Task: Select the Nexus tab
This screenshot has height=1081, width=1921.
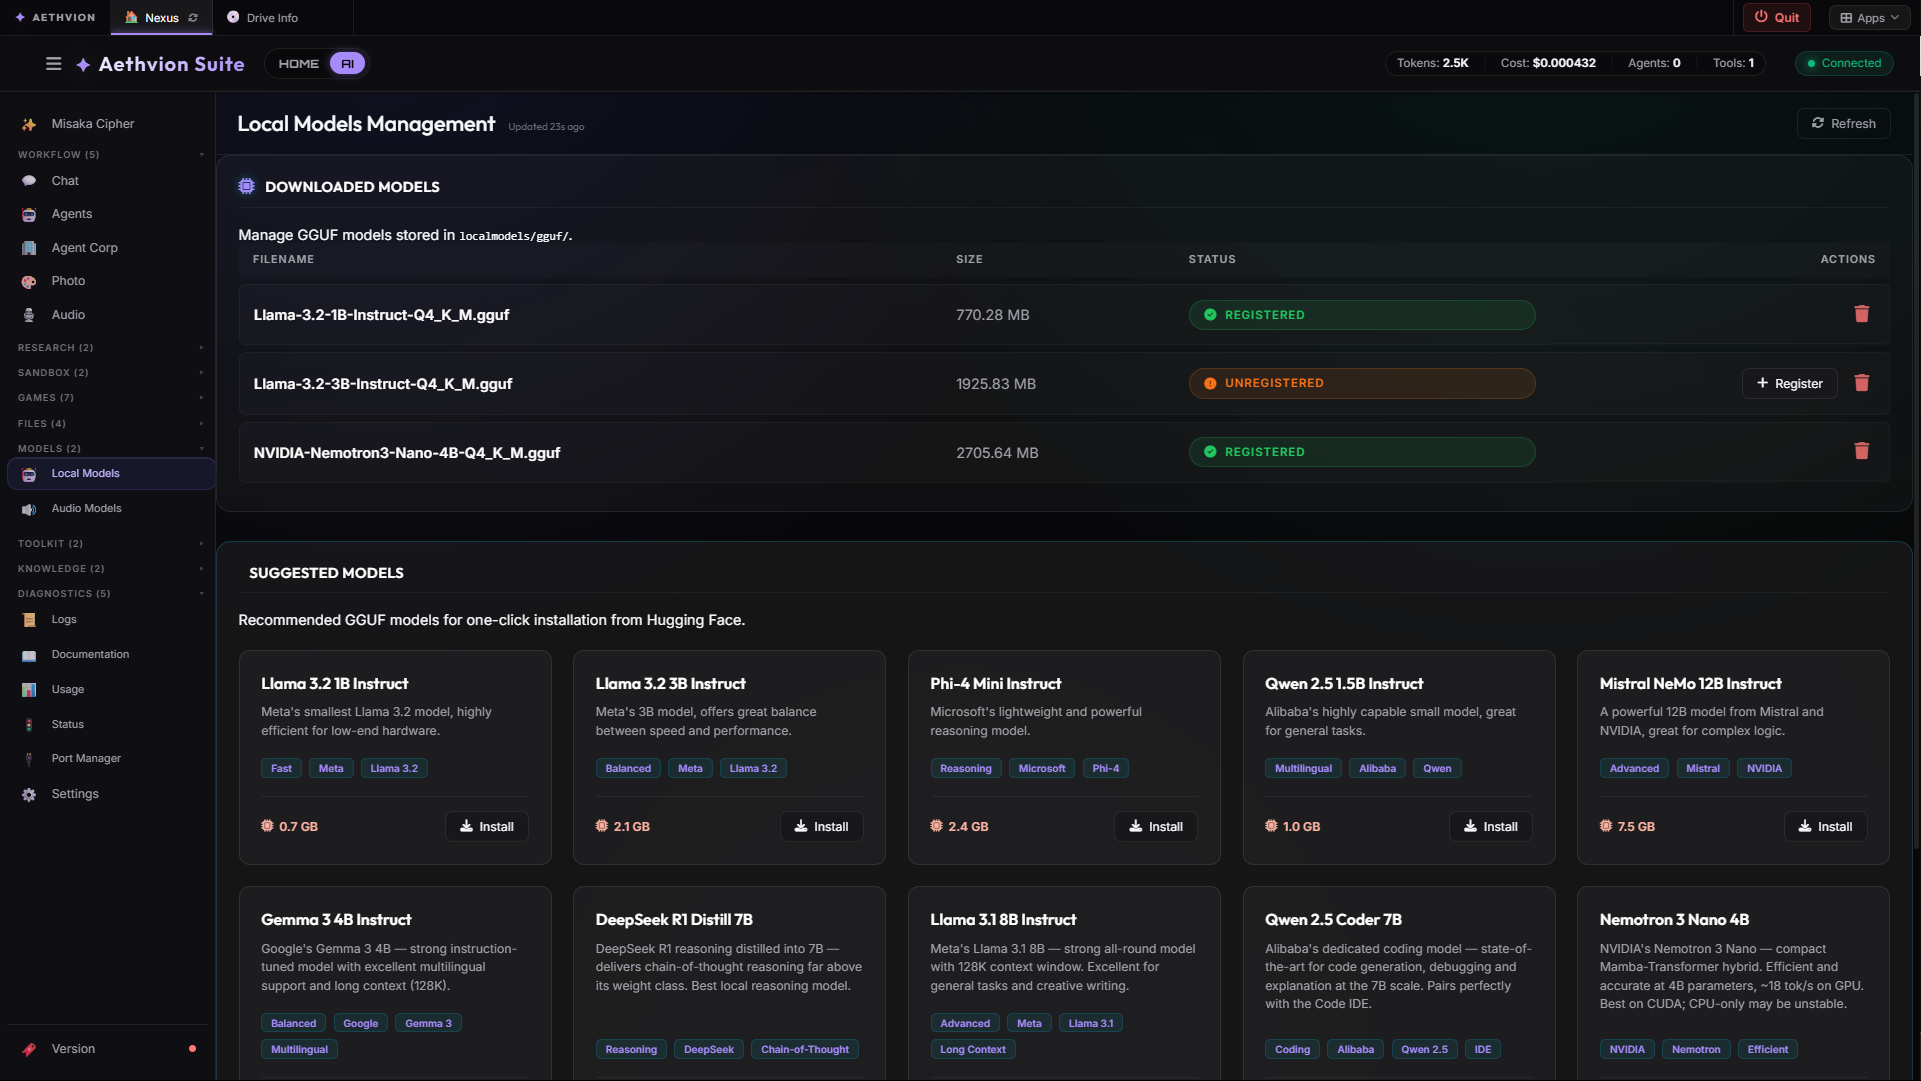Action: [160, 18]
